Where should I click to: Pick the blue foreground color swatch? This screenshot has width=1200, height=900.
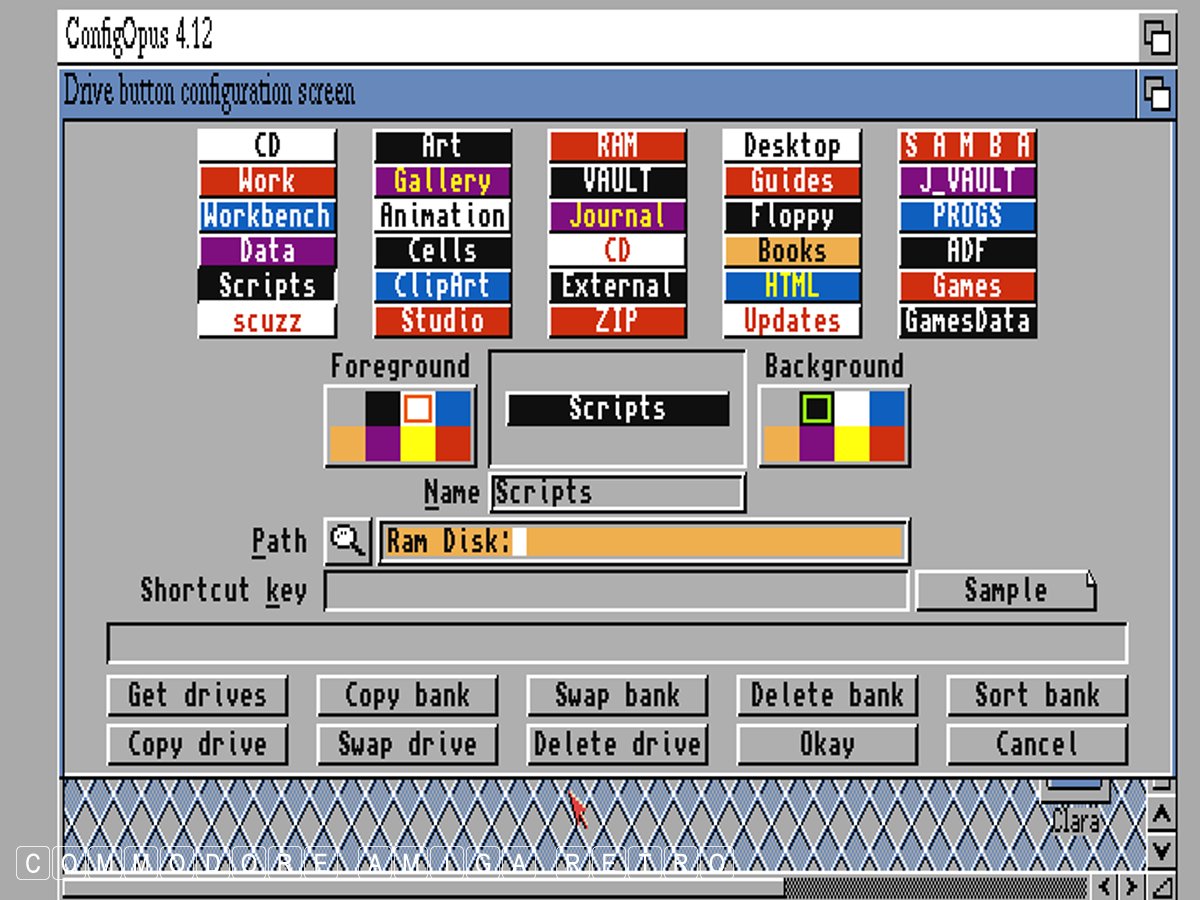pyautogui.click(x=452, y=408)
